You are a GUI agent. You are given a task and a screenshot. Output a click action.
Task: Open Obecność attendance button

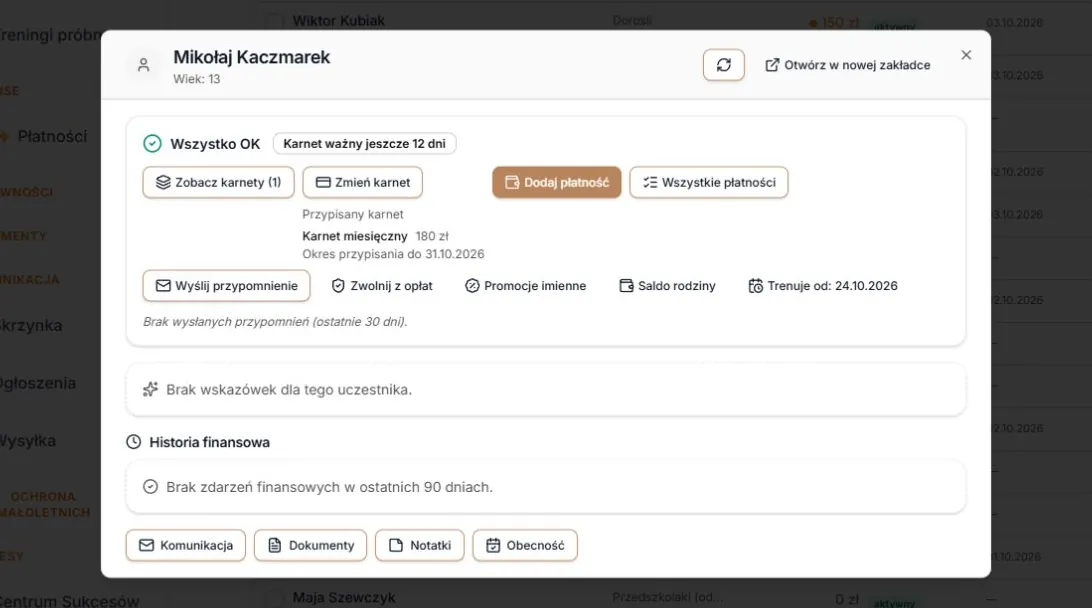tap(525, 545)
